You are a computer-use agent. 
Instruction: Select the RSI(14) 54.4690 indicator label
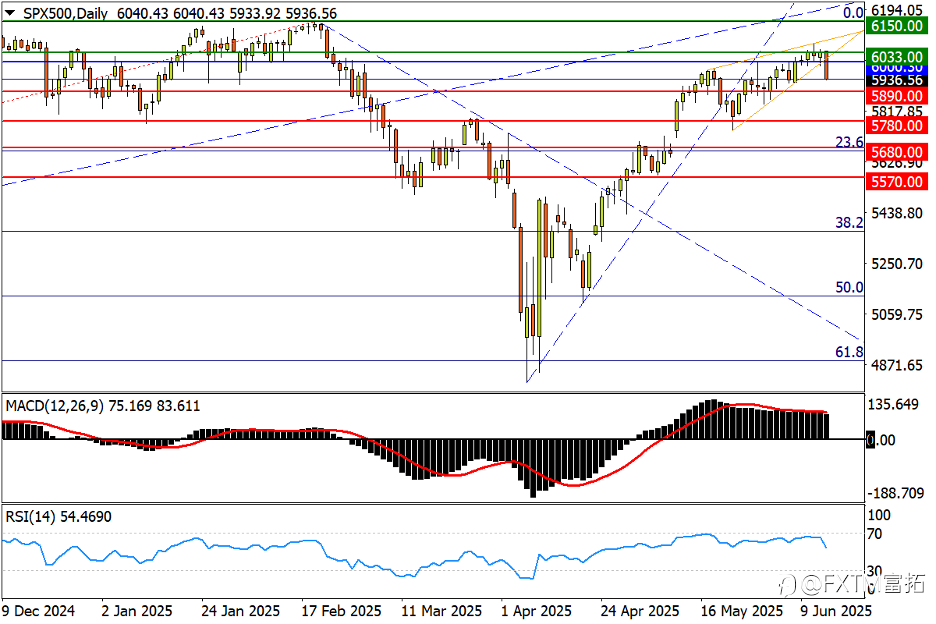point(58,517)
